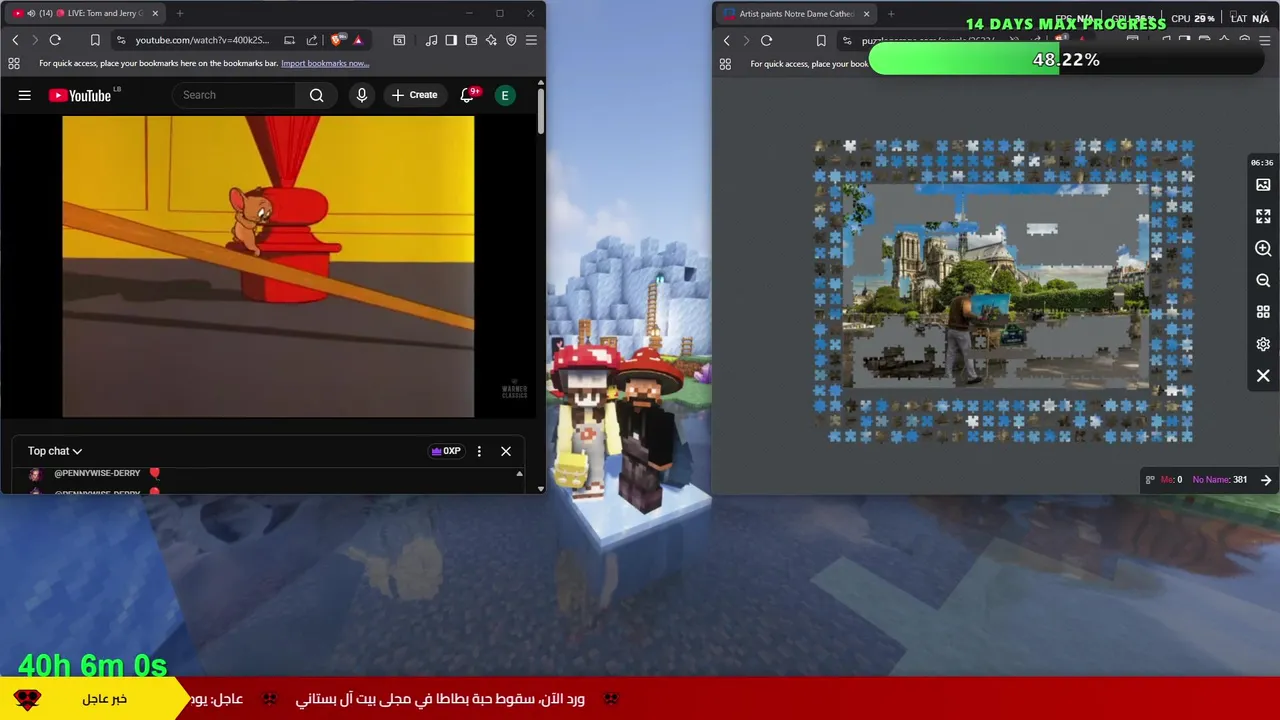Click the green 48.22% progress bar
Viewport: 1280px width, 720px height.
[1066, 60]
